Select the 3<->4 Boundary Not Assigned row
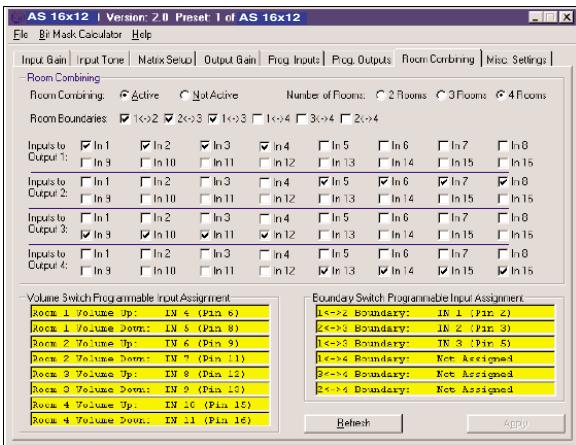Image resolution: width=576 pixels, height=445 pixels. (435, 374)
